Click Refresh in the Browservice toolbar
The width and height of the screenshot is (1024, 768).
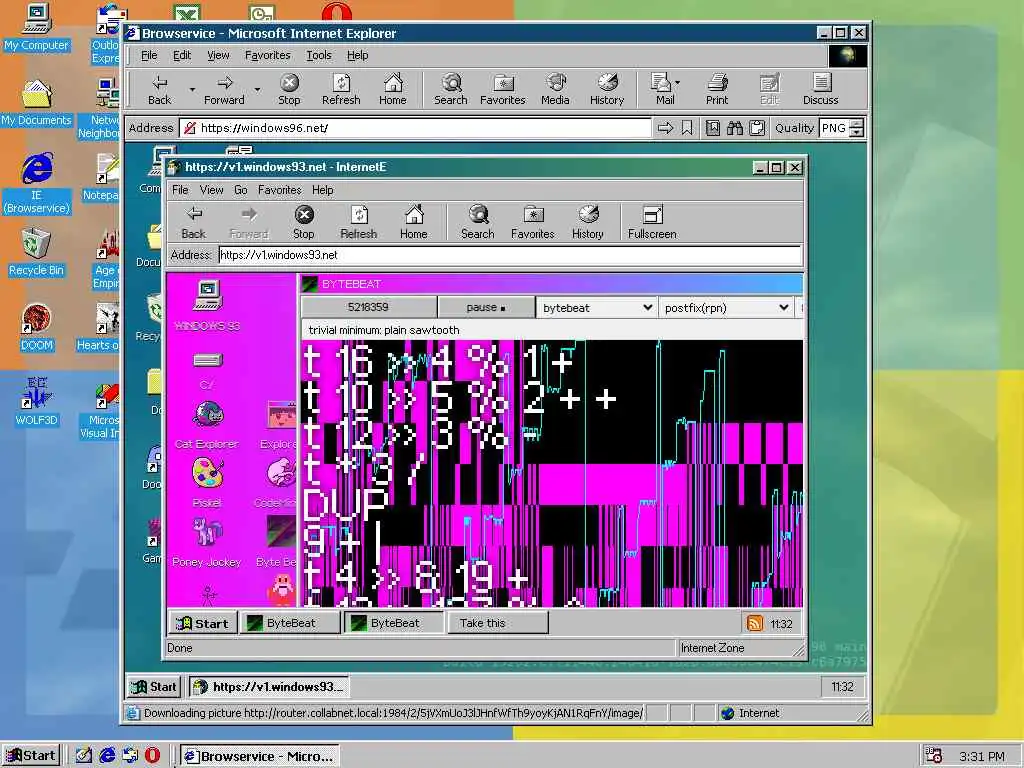341,89
